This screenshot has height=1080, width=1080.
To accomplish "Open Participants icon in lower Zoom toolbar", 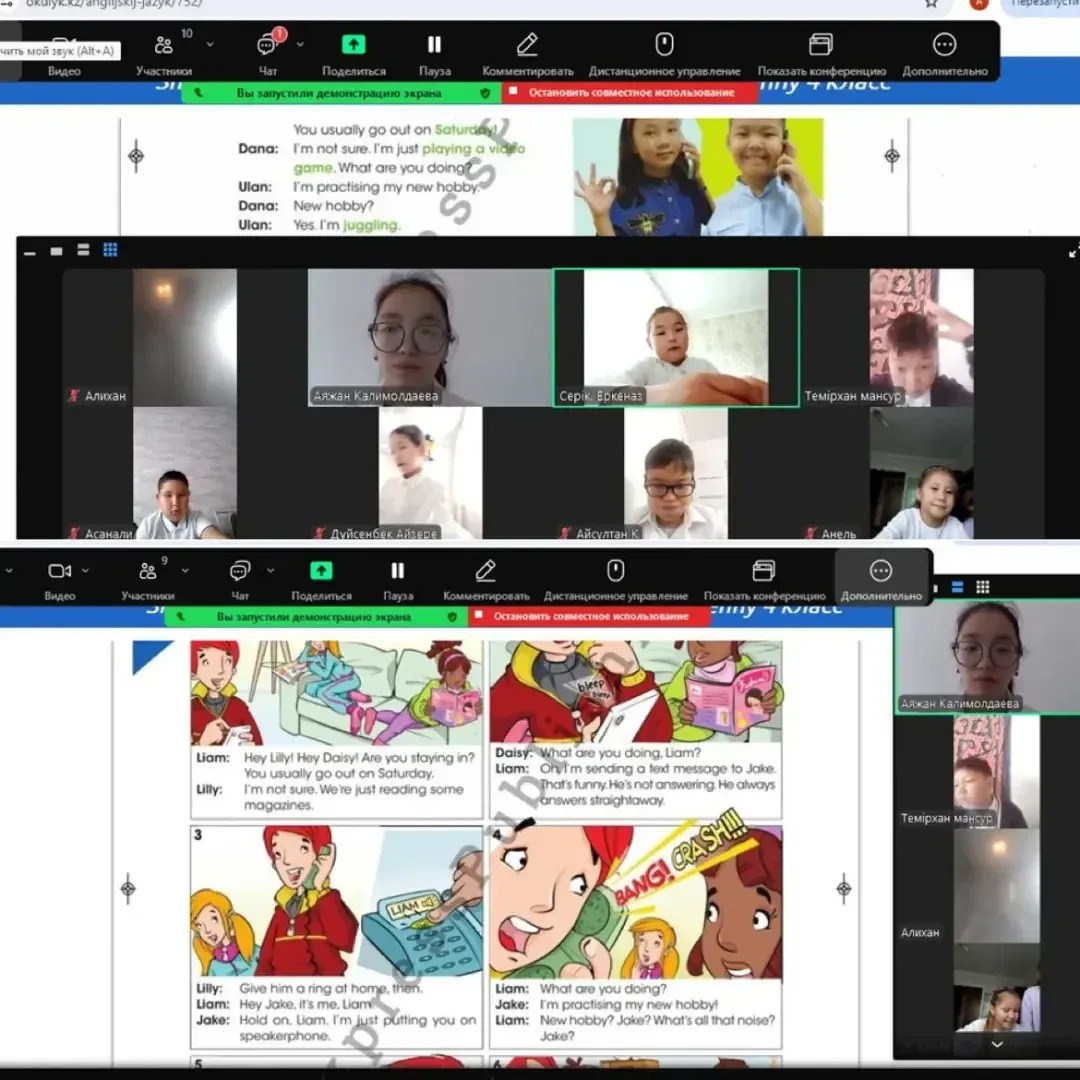I will pos(147,571).
